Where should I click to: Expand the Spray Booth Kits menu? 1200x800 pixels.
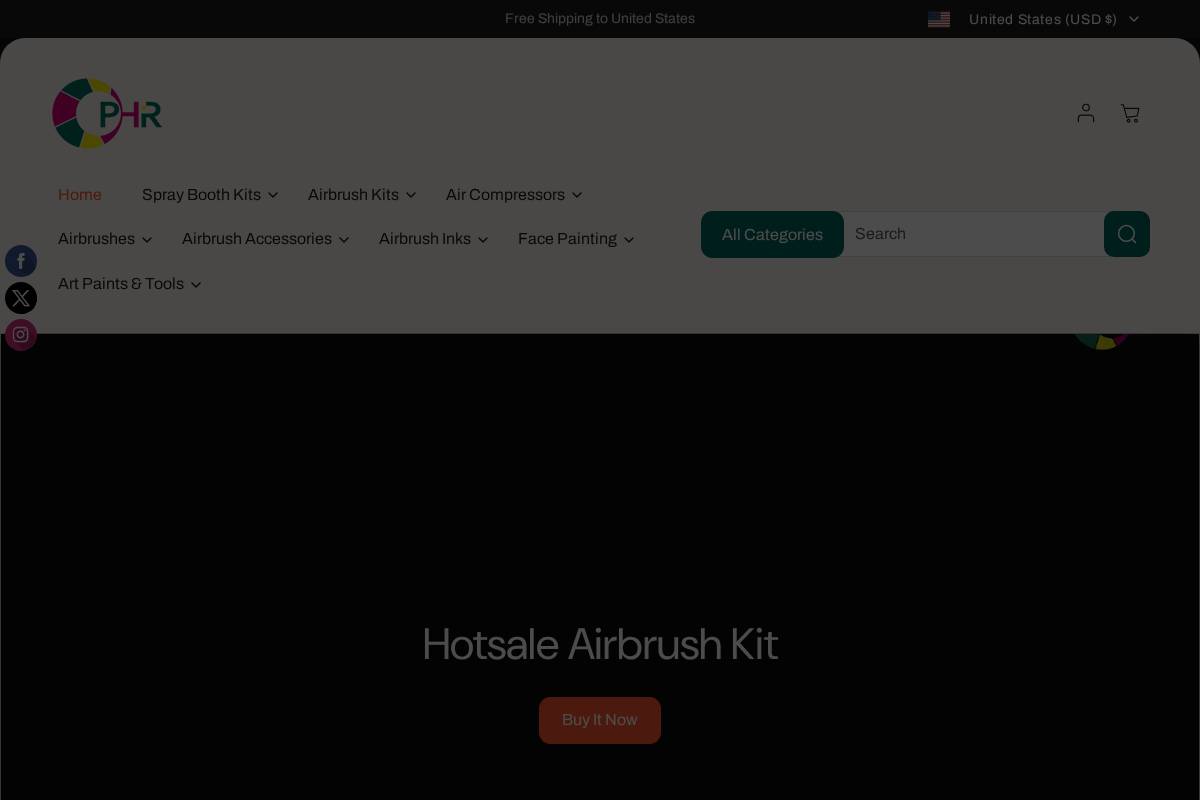[202, 195]
